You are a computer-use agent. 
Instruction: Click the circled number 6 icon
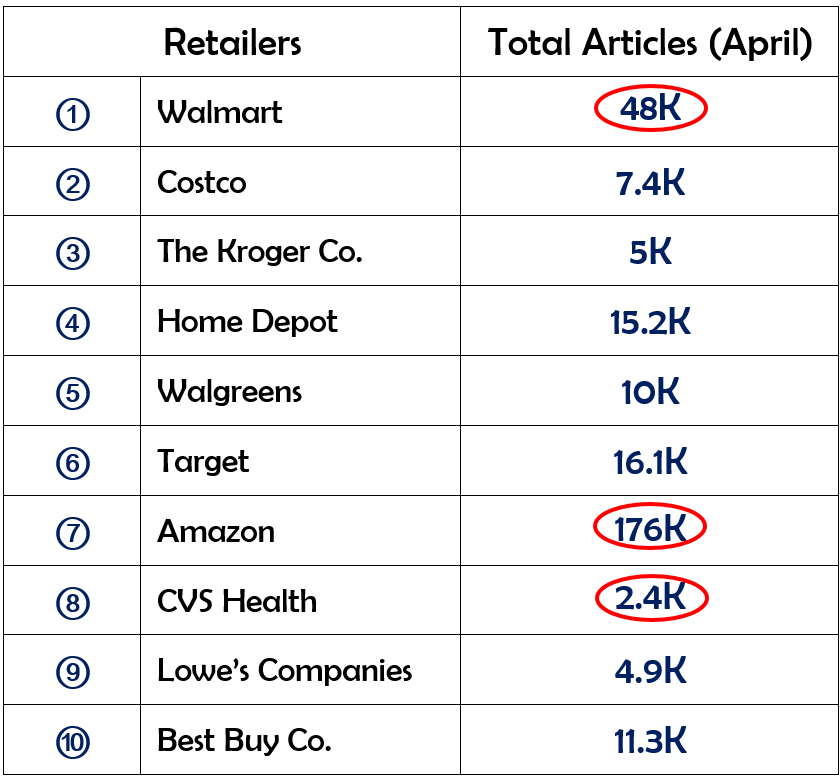pos(73,463)
